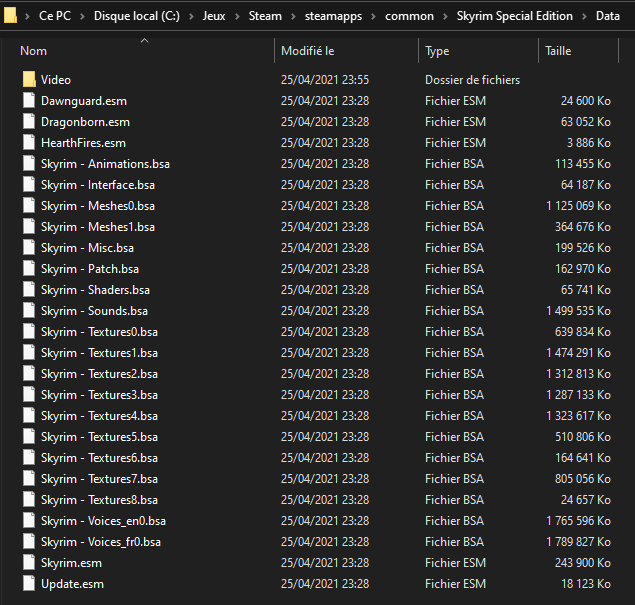
Task: Select the file name Skyrim.esm
Action: point(71,563)
